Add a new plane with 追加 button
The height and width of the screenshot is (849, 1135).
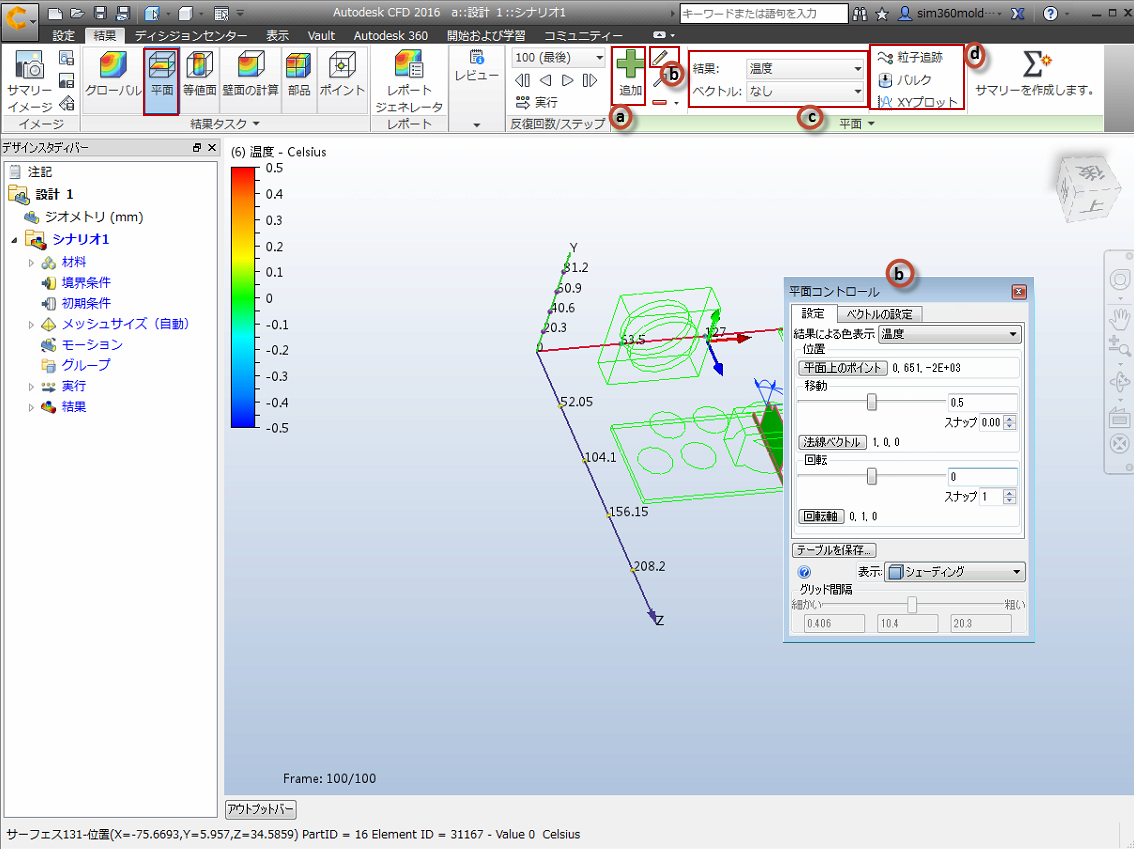coord(630,74)
